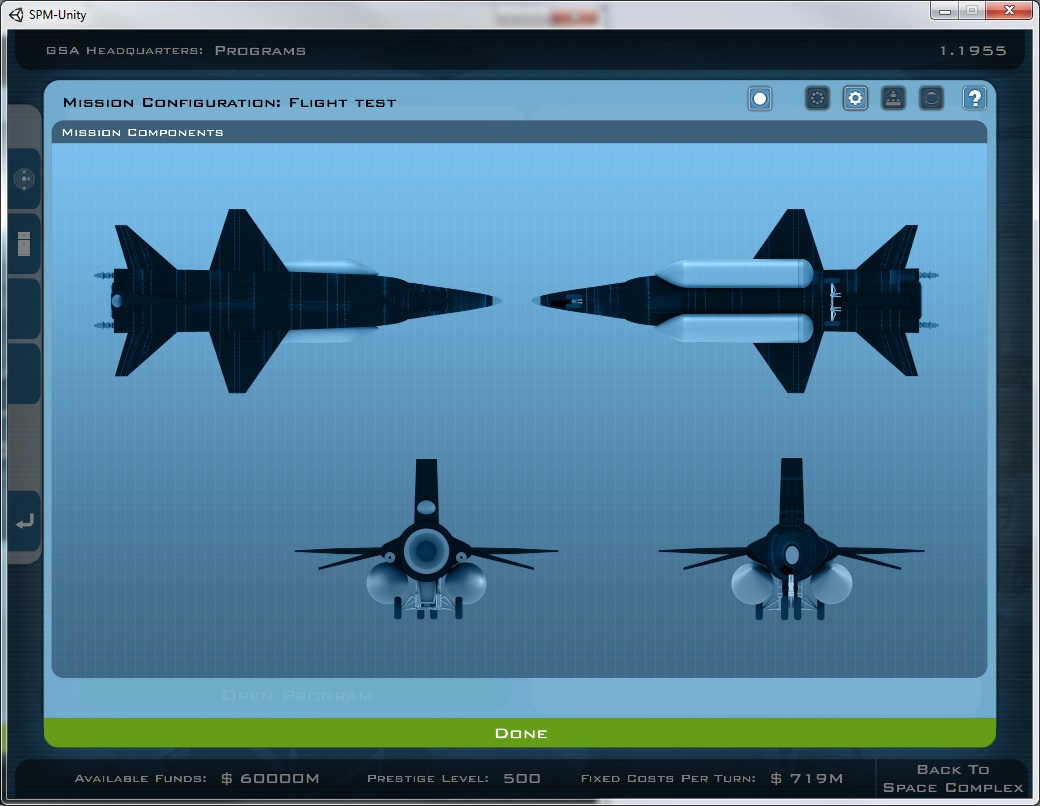
Task: Close the SPM-Unity window
Action: point(1009,10)
